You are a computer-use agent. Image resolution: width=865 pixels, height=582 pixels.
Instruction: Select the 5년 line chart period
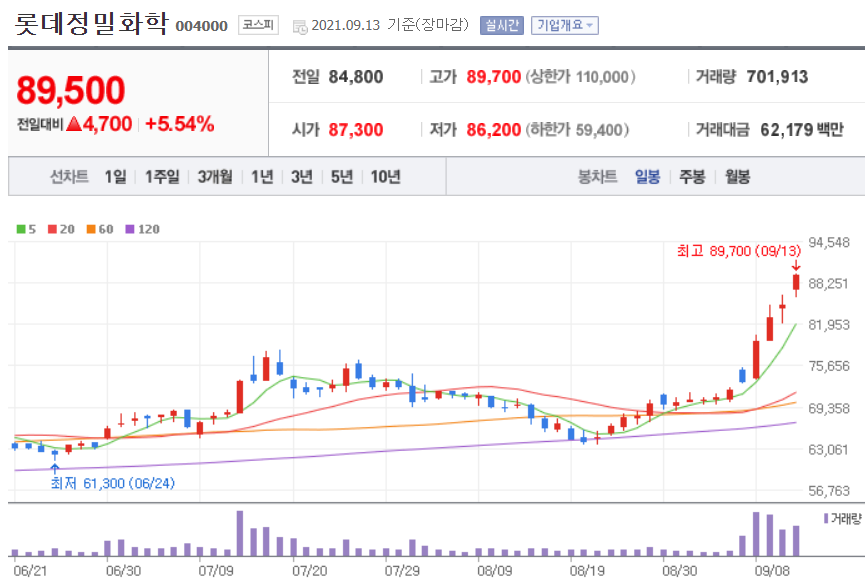(341, 177)
